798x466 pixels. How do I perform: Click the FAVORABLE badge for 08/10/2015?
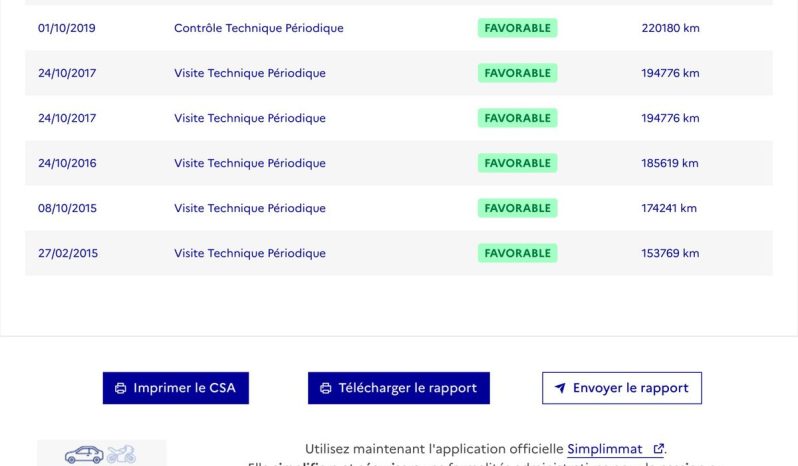tap(517, 208)
